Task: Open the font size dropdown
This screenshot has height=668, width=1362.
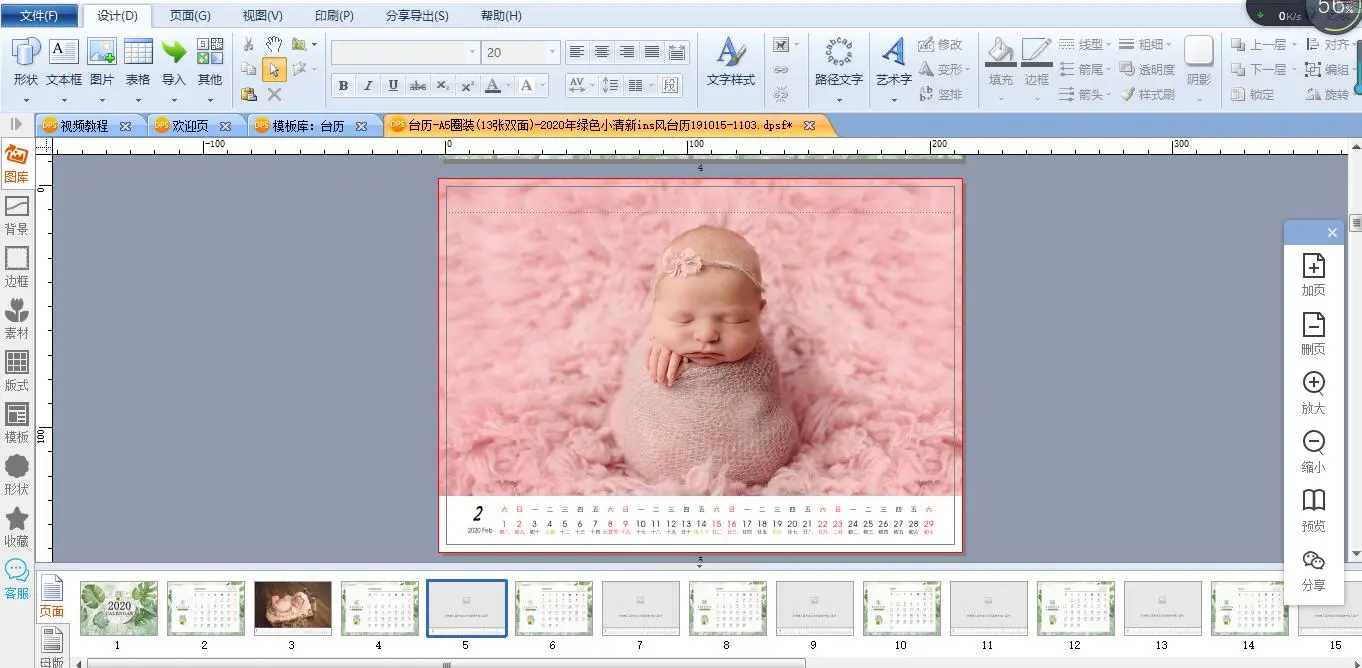Action: pyautogui.click(x=552, y=52)
